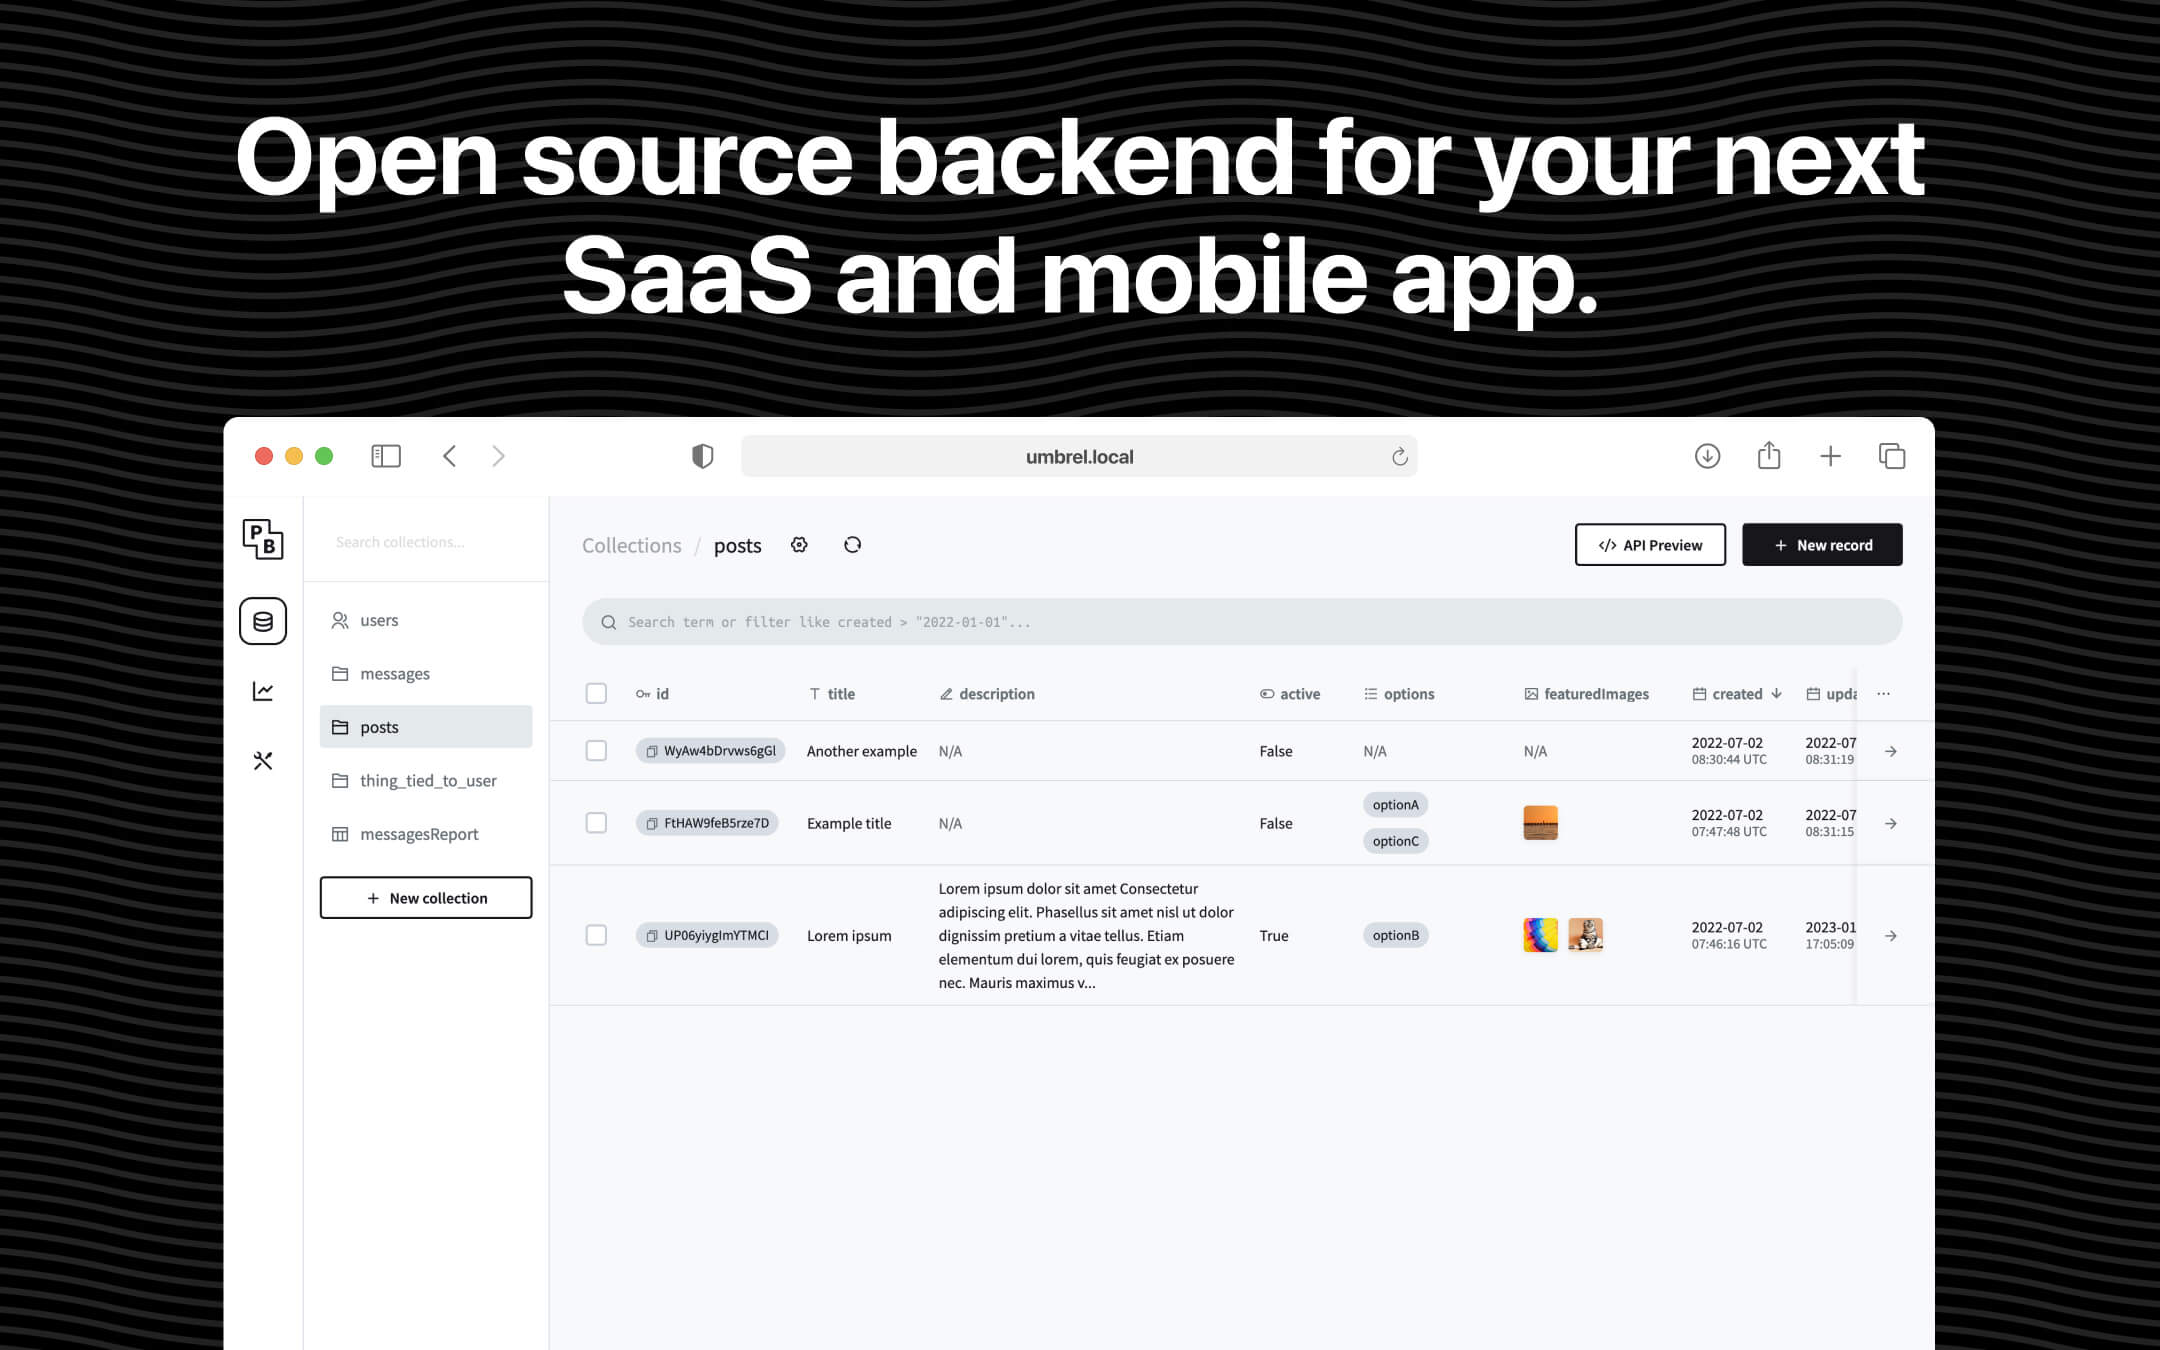
Task: Open posts collection settings gear
Action: coord(799,545)
